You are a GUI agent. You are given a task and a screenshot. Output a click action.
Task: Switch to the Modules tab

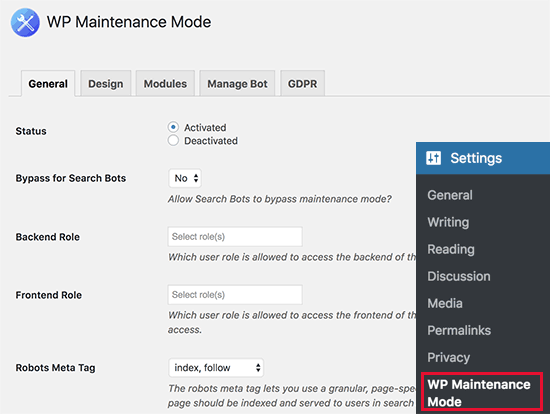coord(165,84)
